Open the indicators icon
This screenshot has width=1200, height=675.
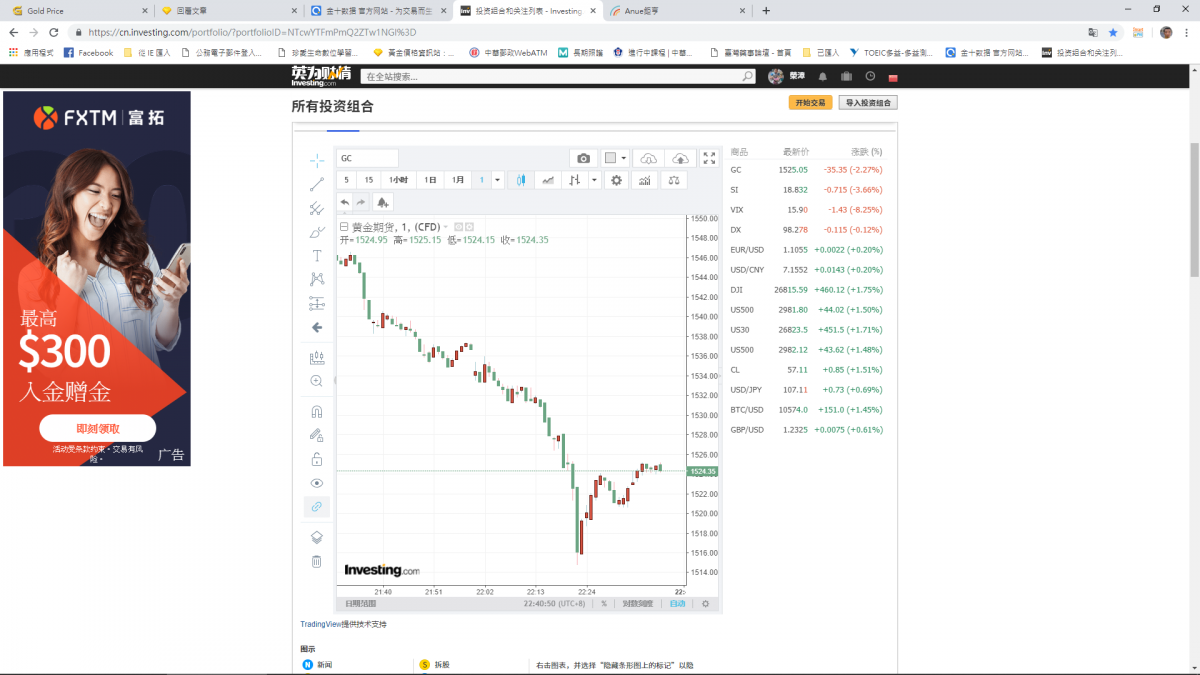pyautogui.click(x=645, y=180)
